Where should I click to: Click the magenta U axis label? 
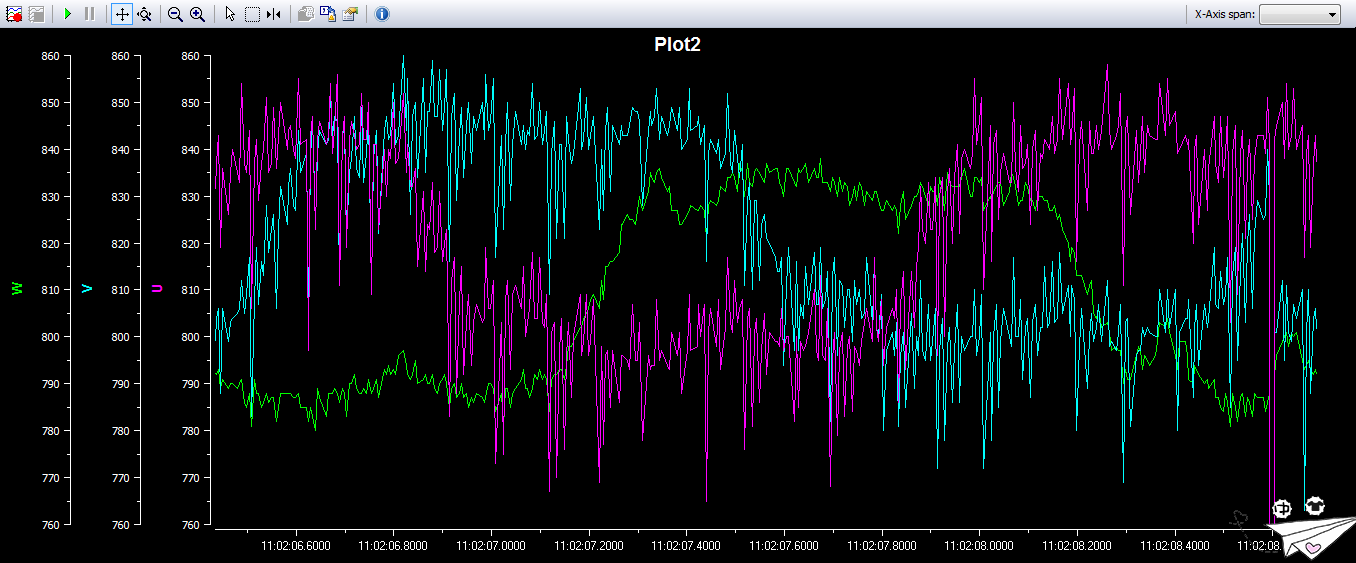pyautogui.click(x=157, y=289)
